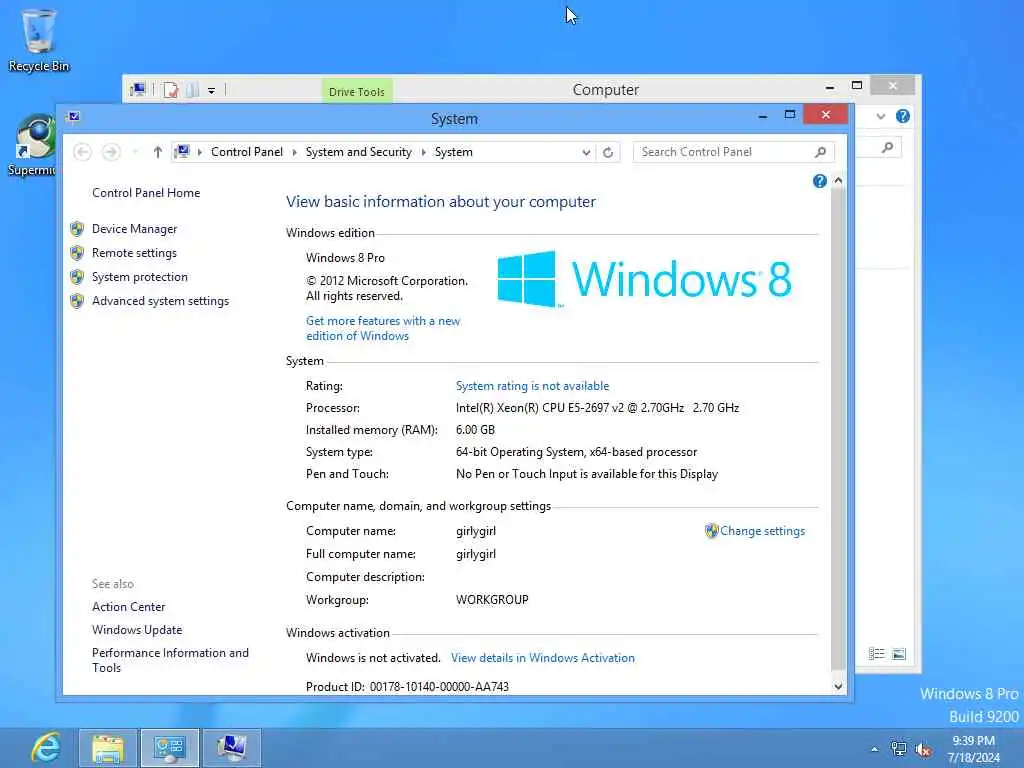Refresh the System page
The height and width of the screenshot is (768, 1024).
tap(608, 152)
